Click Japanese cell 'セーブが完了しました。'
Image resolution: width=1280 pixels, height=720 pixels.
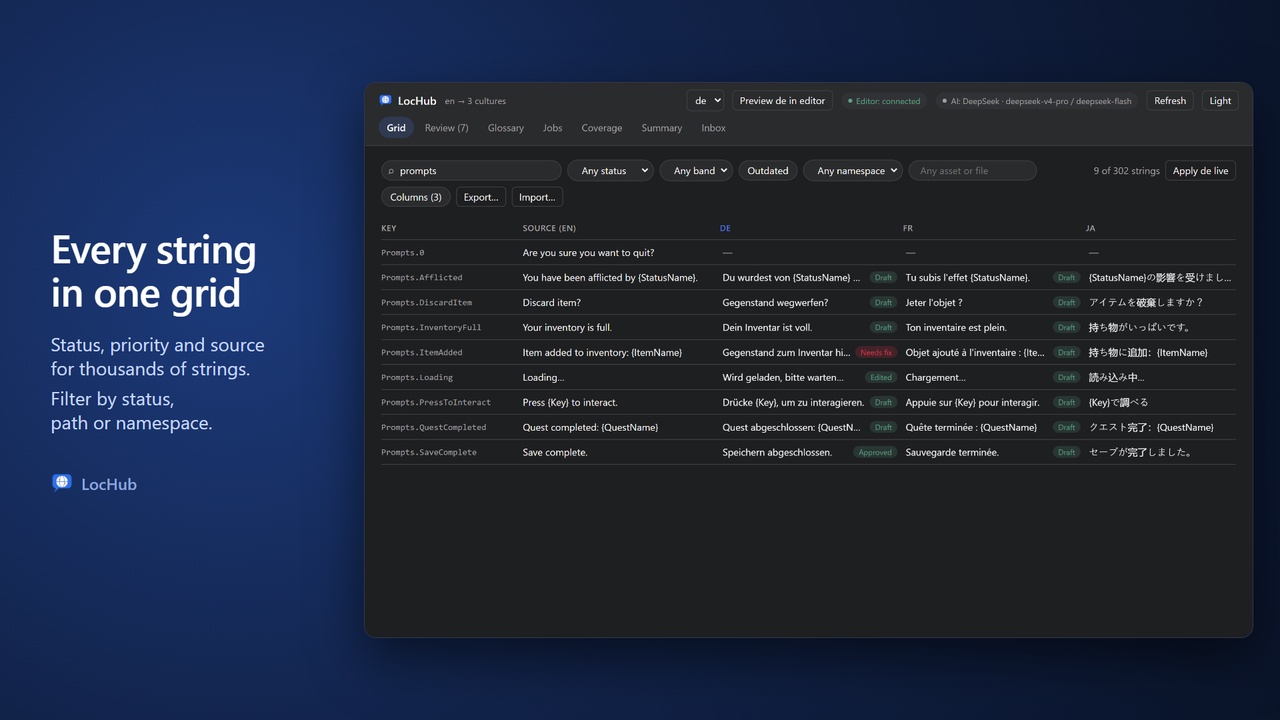[1140, 452]
